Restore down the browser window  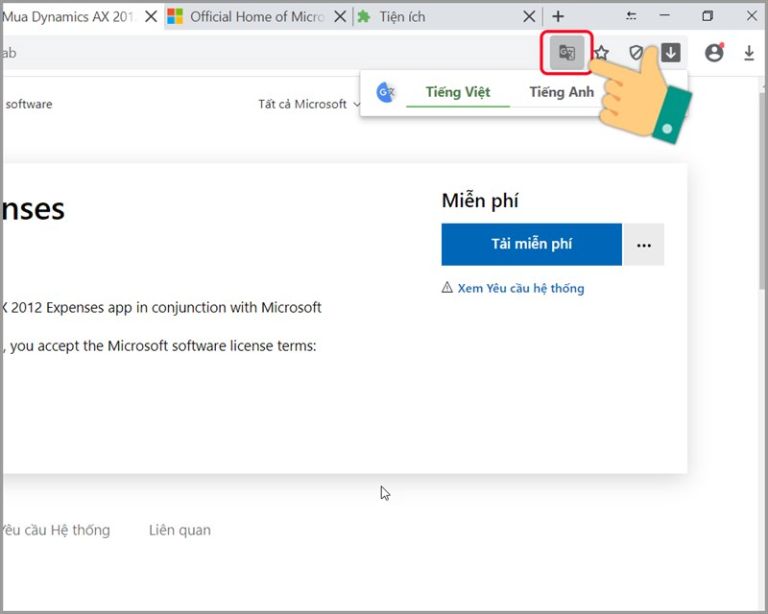tap(707, 16)
